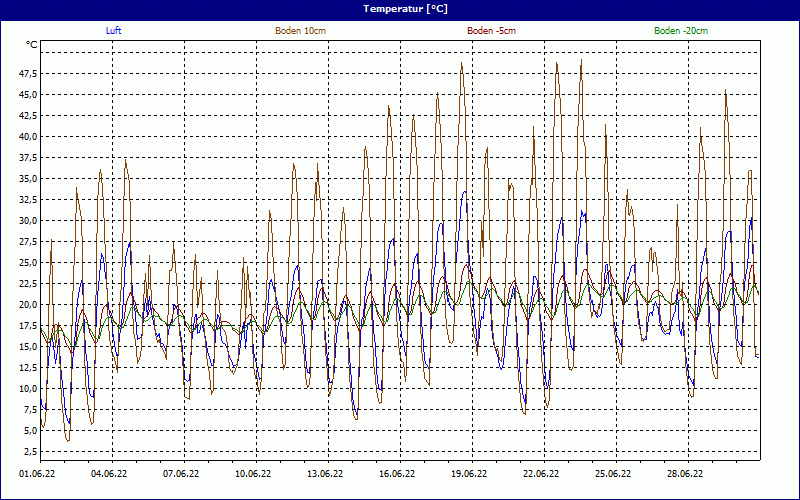800x500 pixels.
Task: Click the 16.06.22 date label
Action: coord(398,474)
